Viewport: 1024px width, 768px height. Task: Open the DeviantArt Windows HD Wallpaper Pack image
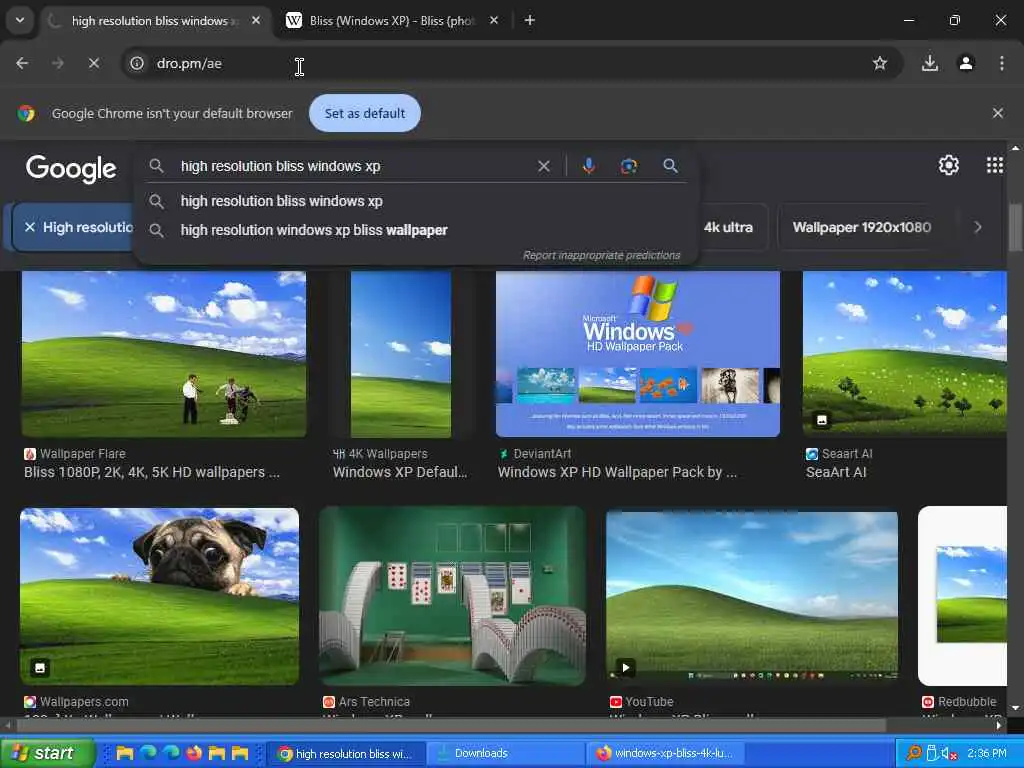click(637, 354)
